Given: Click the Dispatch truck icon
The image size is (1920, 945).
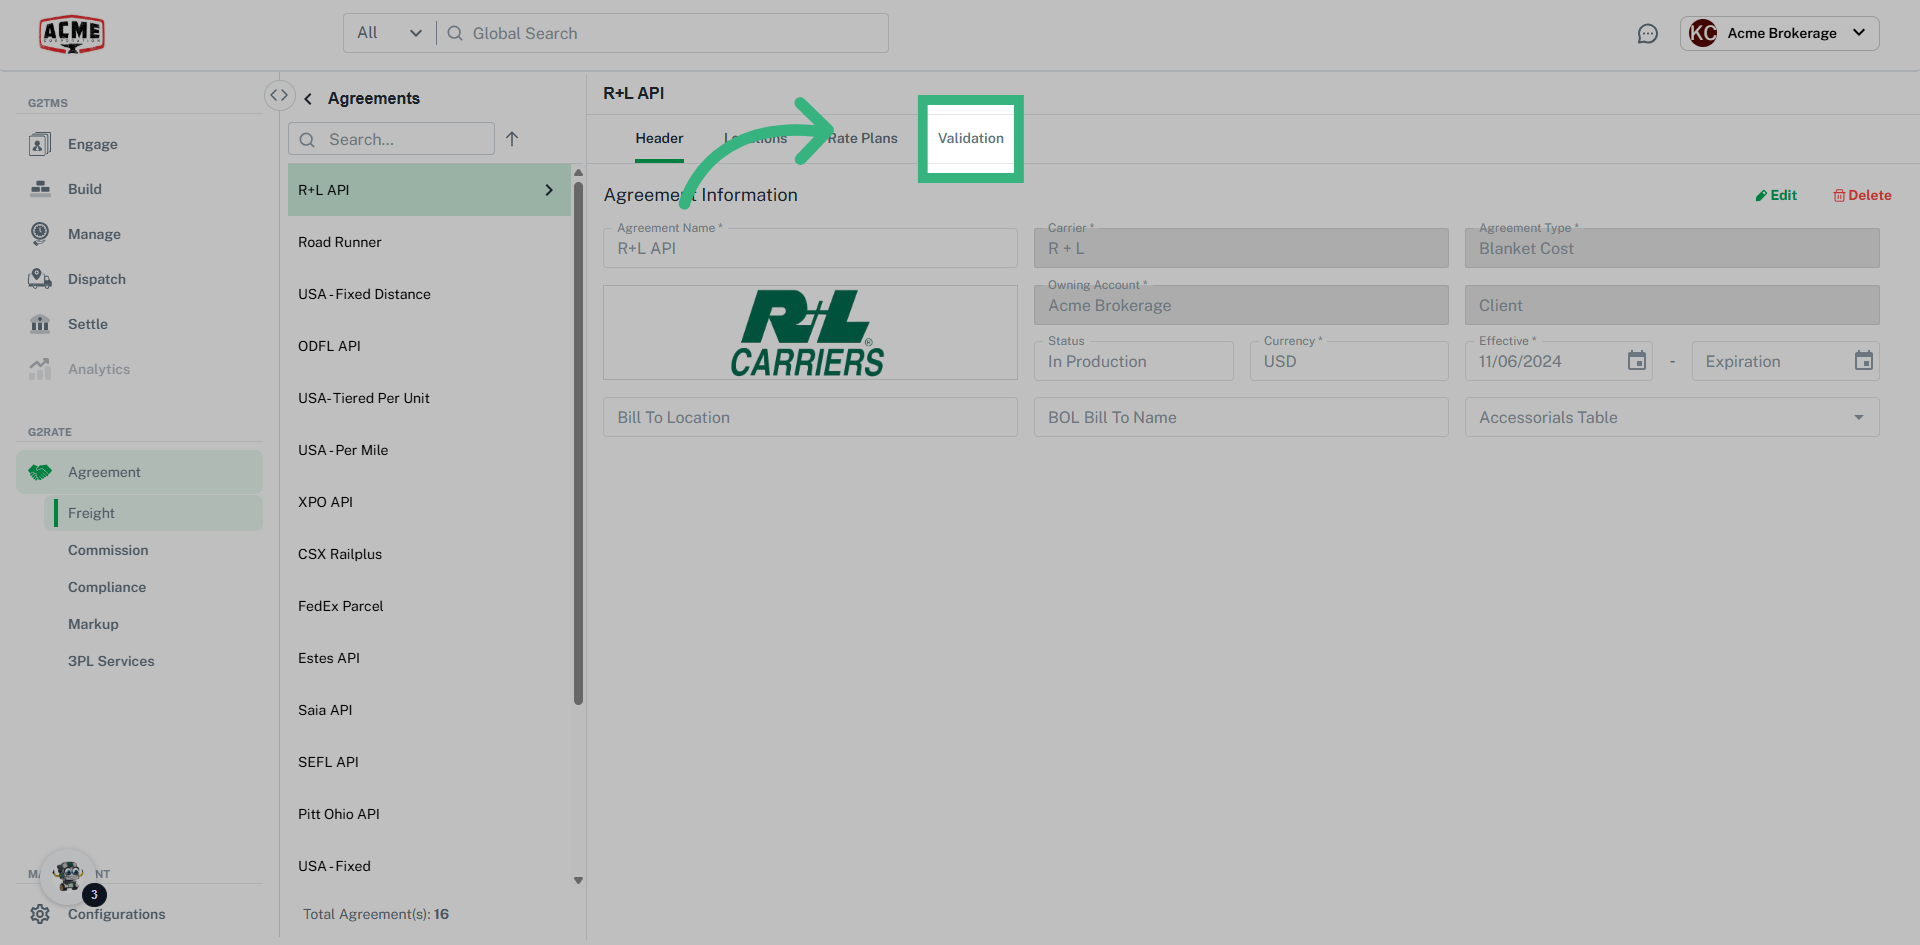Looking at the screenshot, I should 40,278.
